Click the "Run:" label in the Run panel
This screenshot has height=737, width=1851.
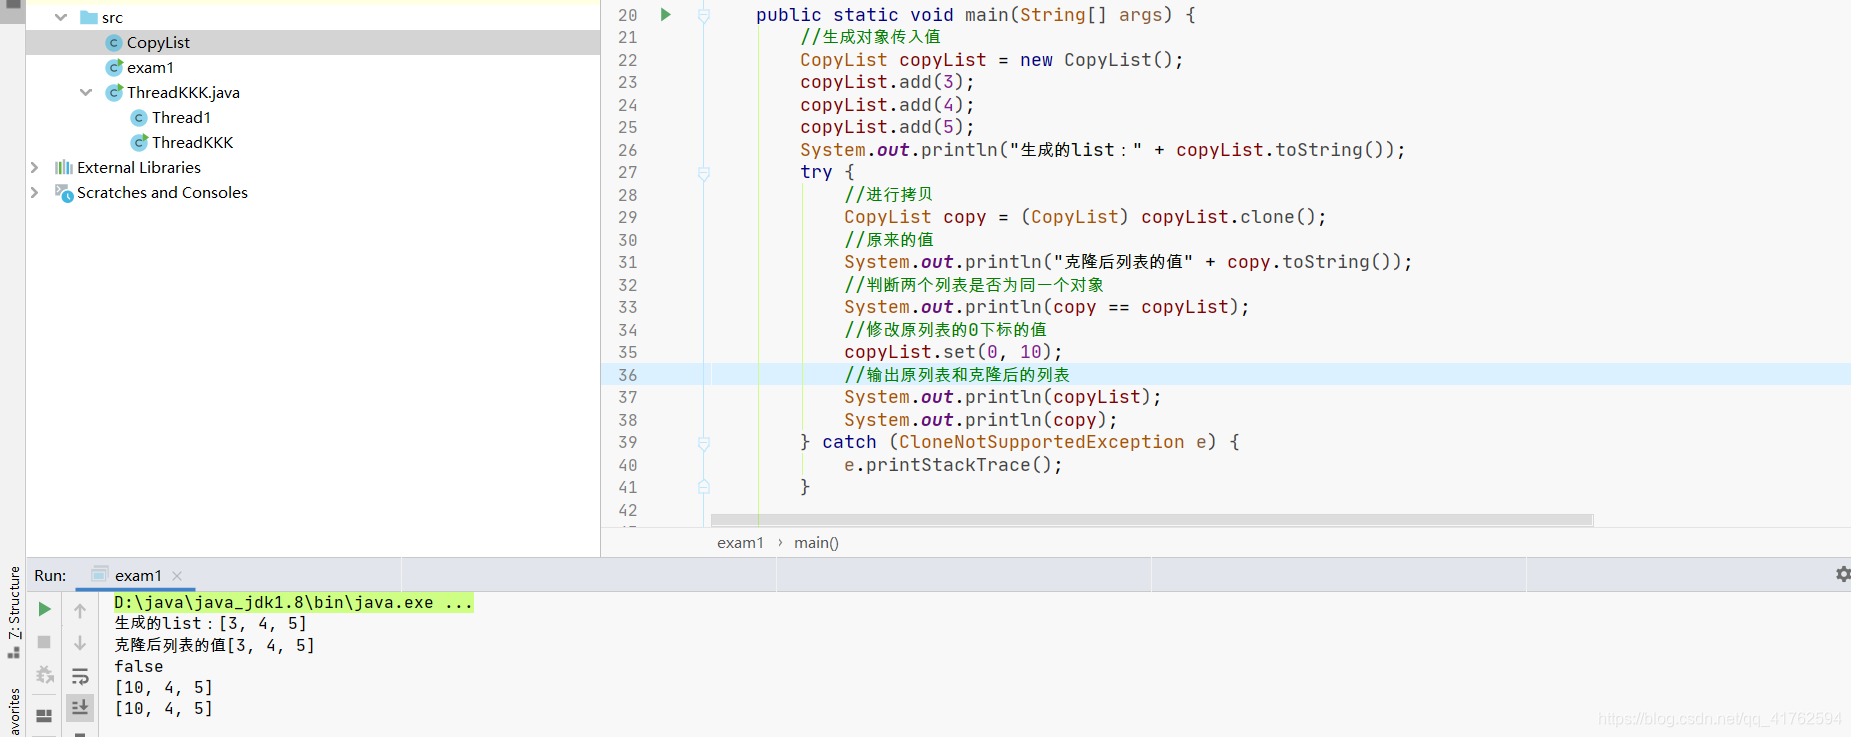50,575
